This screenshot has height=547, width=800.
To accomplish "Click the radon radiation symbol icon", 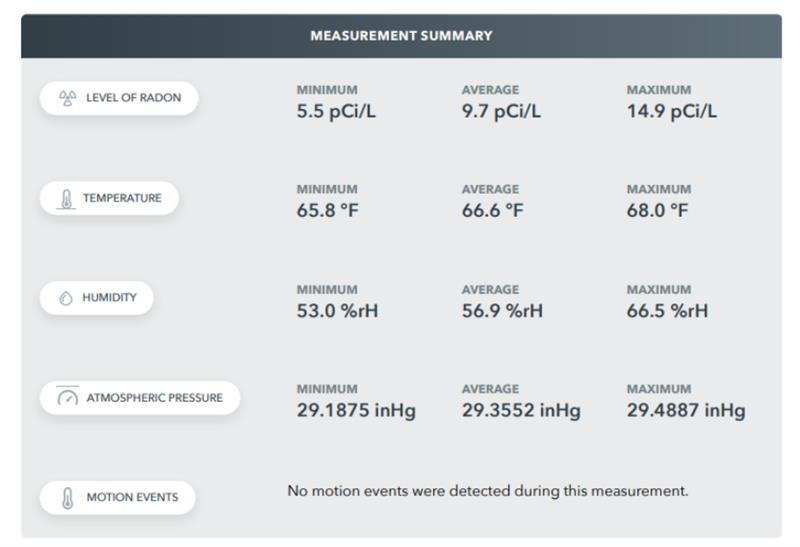I will 68,98.
